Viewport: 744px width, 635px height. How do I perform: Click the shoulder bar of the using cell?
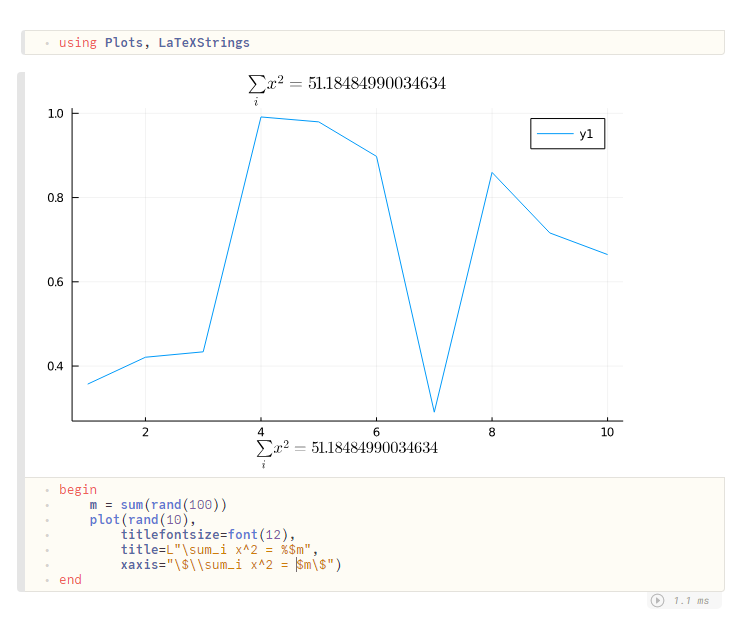point(23,43)
